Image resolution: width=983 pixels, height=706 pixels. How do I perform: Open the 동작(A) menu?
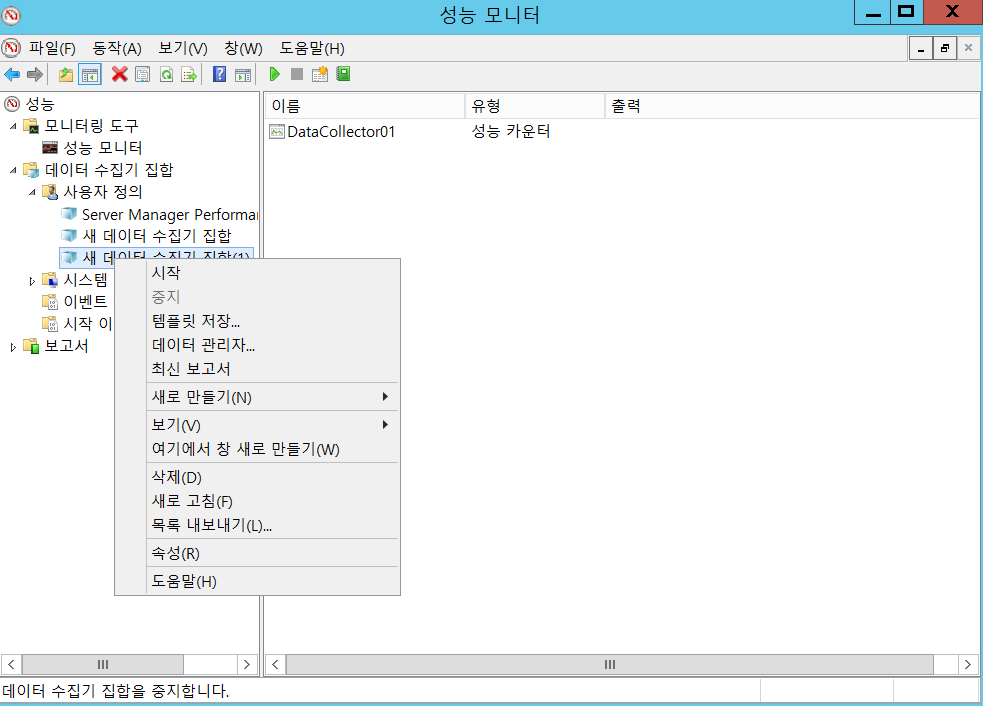[117, 48]
